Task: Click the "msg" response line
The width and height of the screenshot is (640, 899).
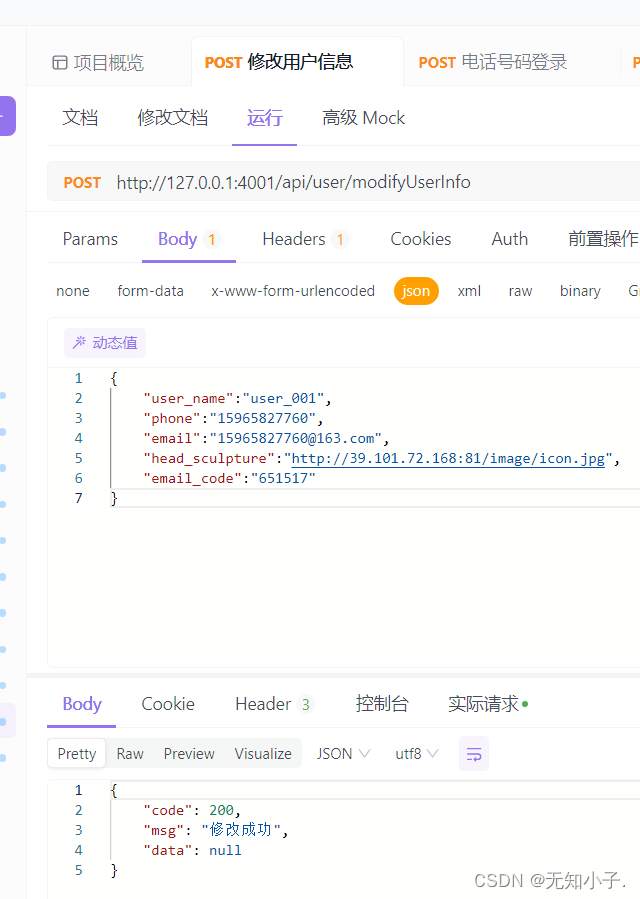Action: (x=216, y=830)
